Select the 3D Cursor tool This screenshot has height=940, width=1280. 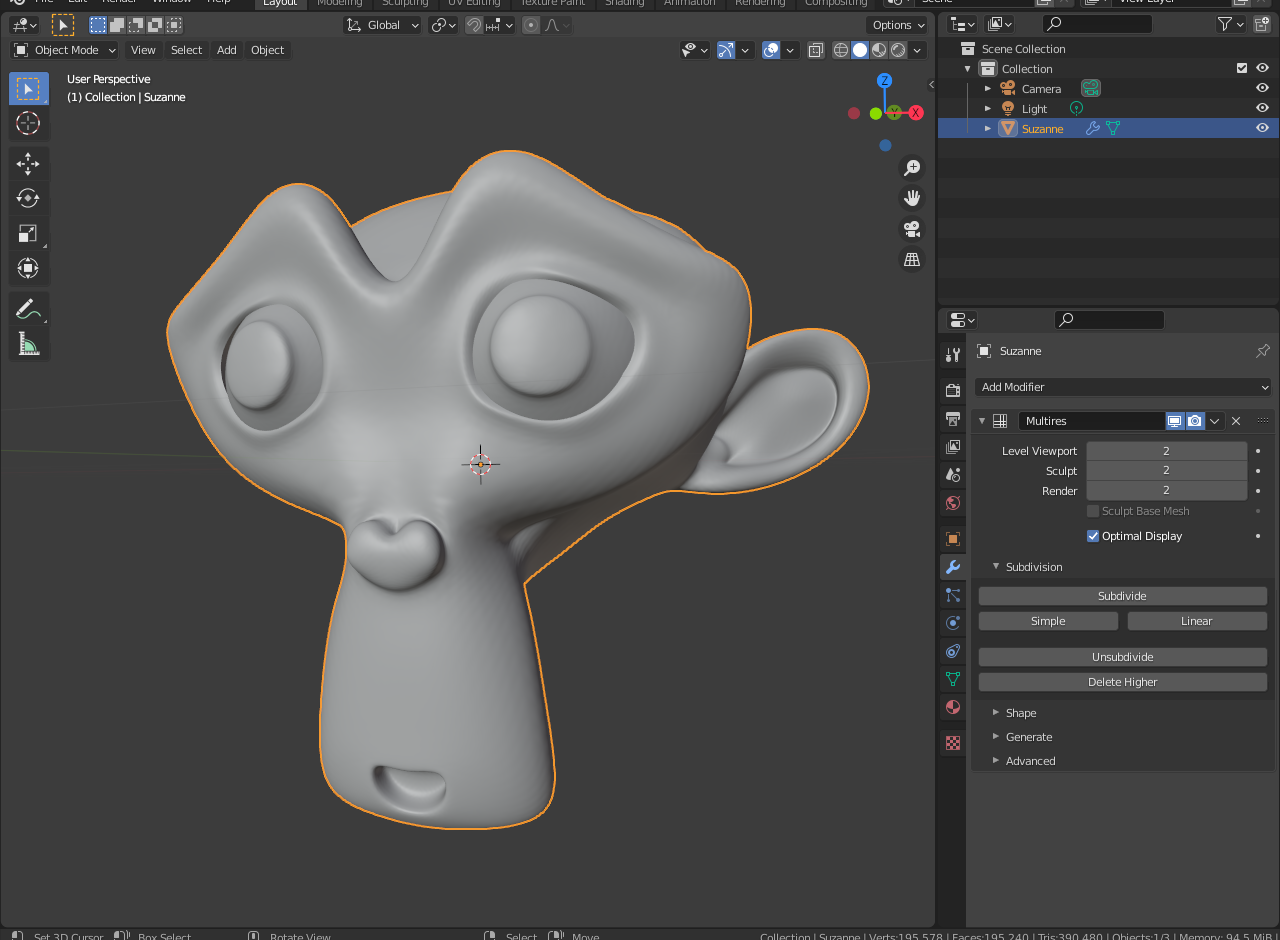[x=28, y=123]
